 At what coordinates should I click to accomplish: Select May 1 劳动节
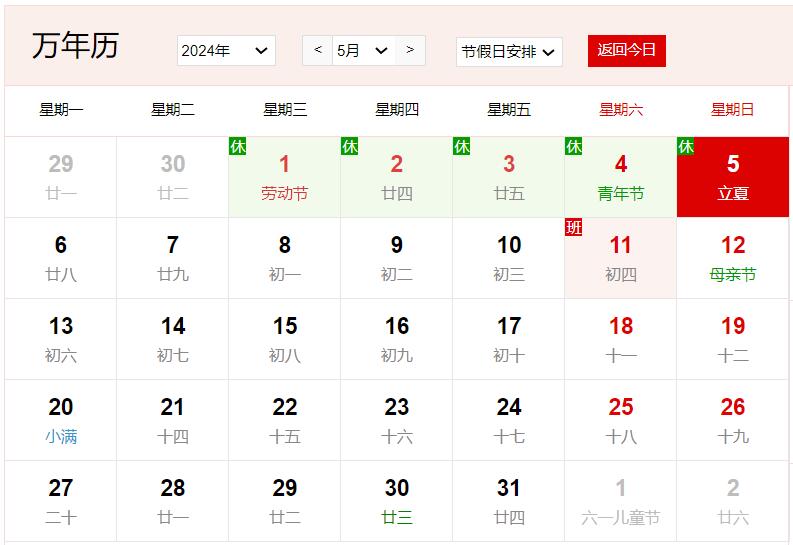(284, 177)
